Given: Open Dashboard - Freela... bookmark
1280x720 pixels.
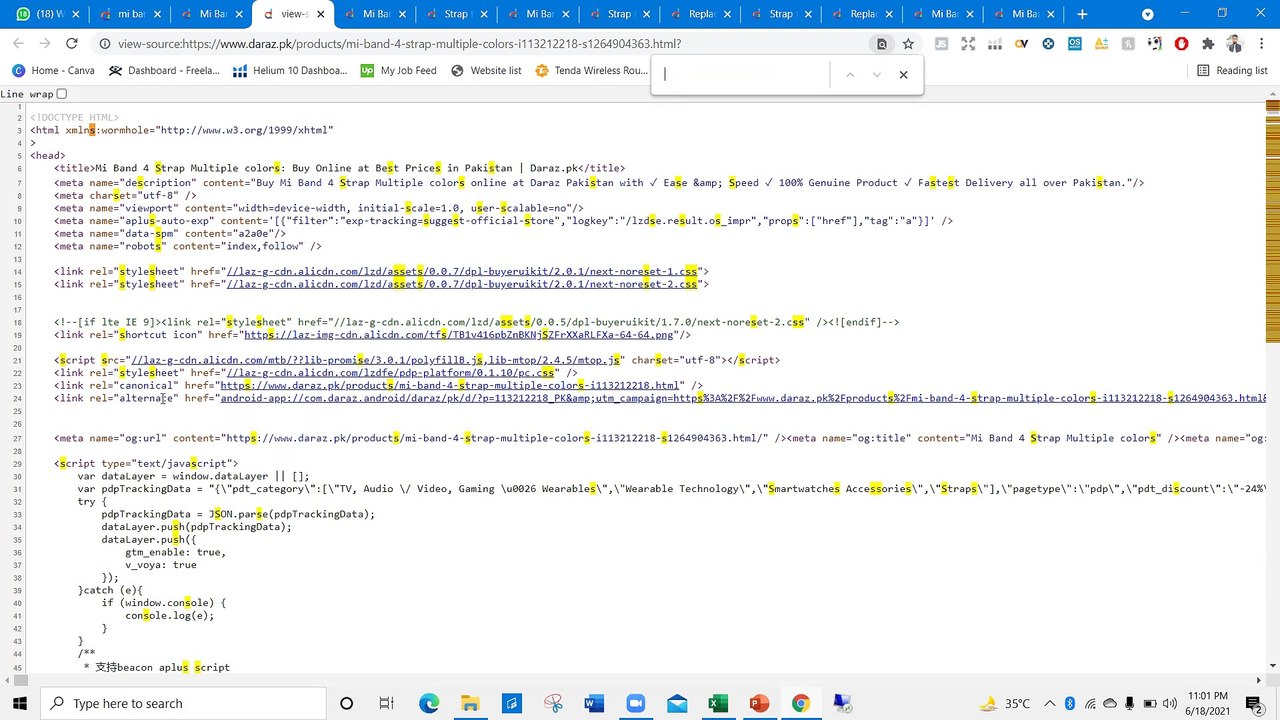Looking at the screenshot, I should point(164,71).
